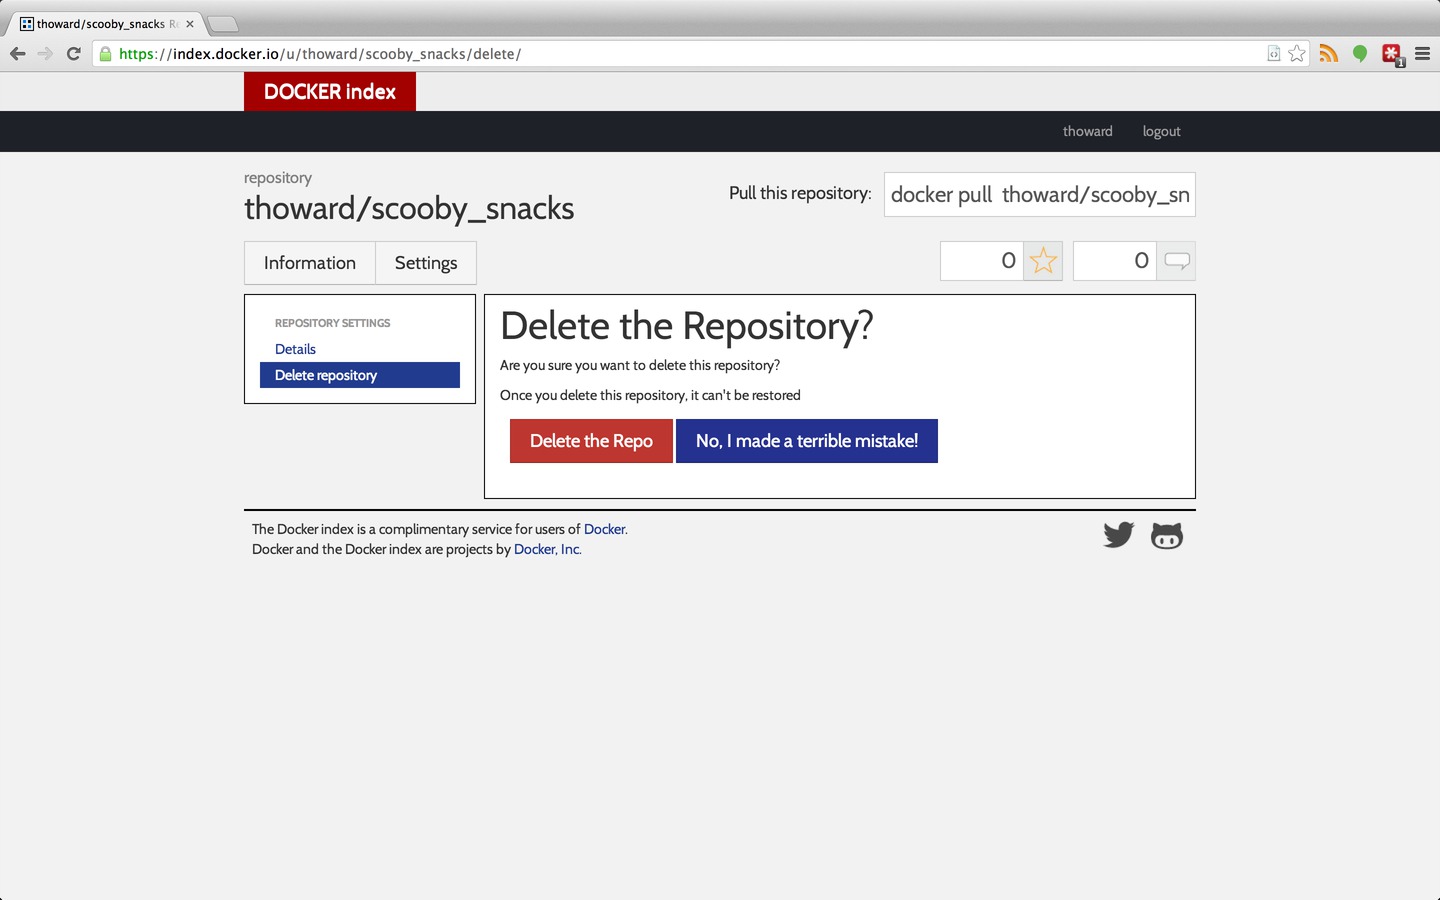Open a new browser tab

tap(223, 24)
